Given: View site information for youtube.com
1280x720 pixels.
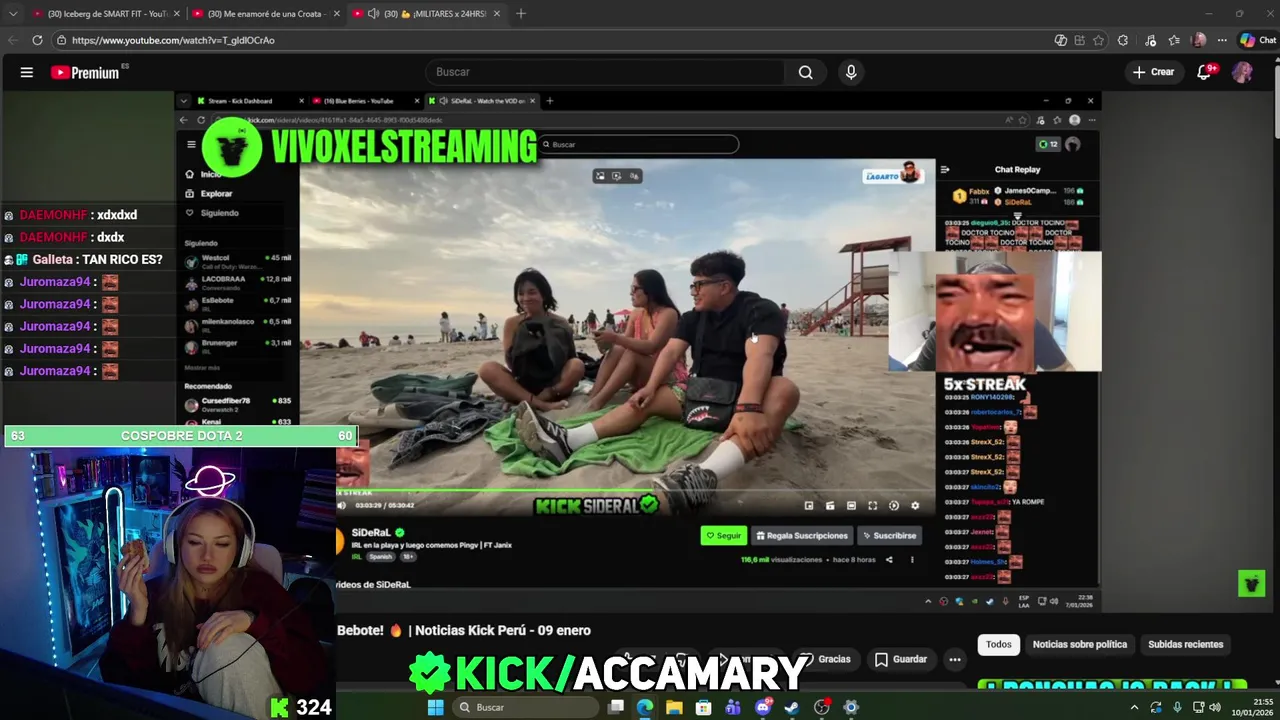Looking at the screenshot, I should pyautogui.click(x=61, y=40).
